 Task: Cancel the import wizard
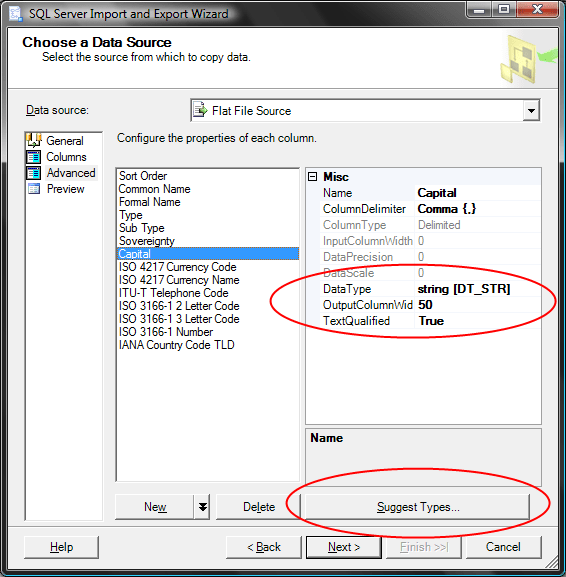point(503,547)
